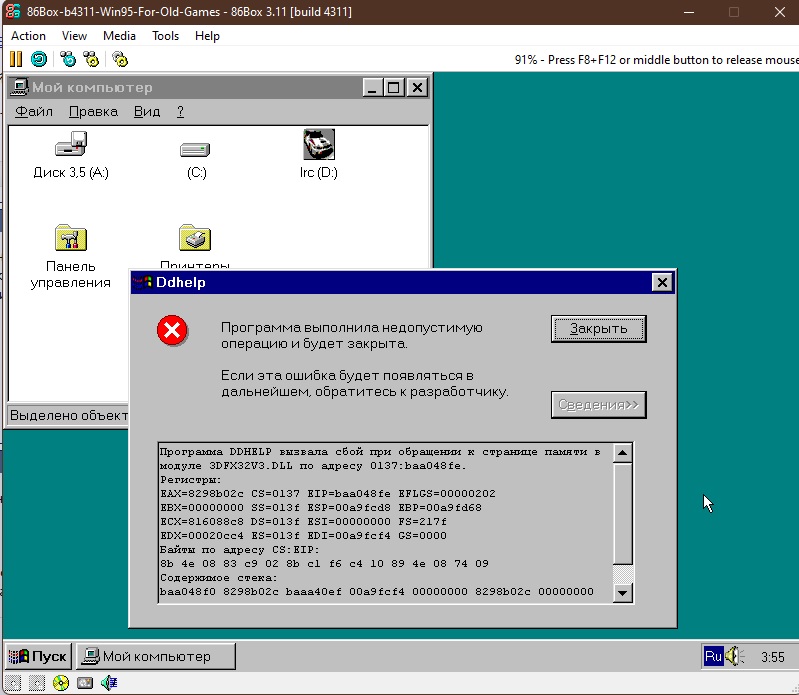
Task: Click the leftmost floppy drive status icon
Action: 13,683
